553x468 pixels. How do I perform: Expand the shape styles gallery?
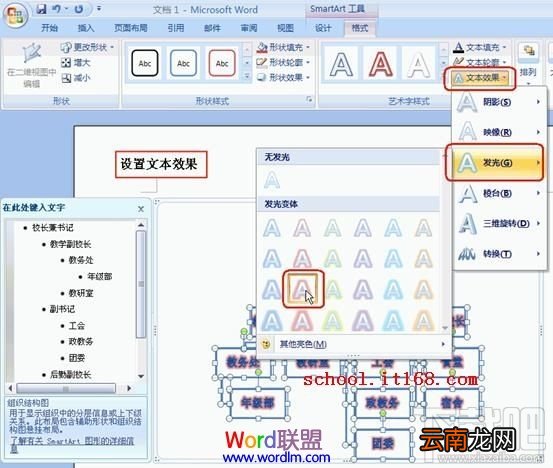(x=247, y=77)
